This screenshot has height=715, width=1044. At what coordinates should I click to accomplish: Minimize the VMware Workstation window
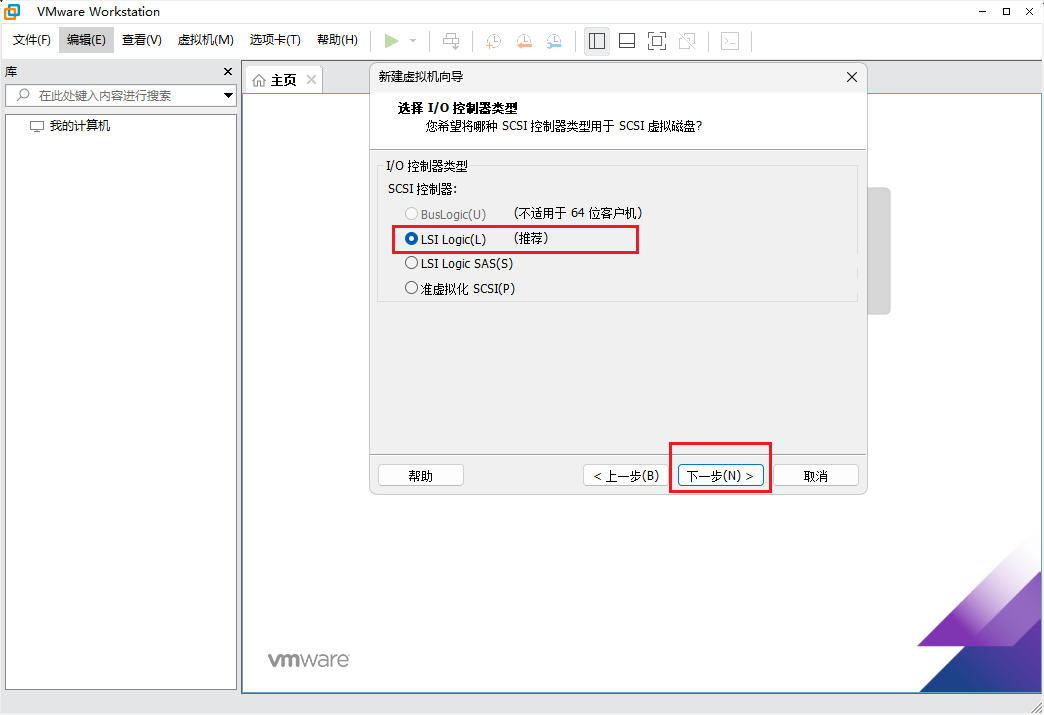point(983,11)
